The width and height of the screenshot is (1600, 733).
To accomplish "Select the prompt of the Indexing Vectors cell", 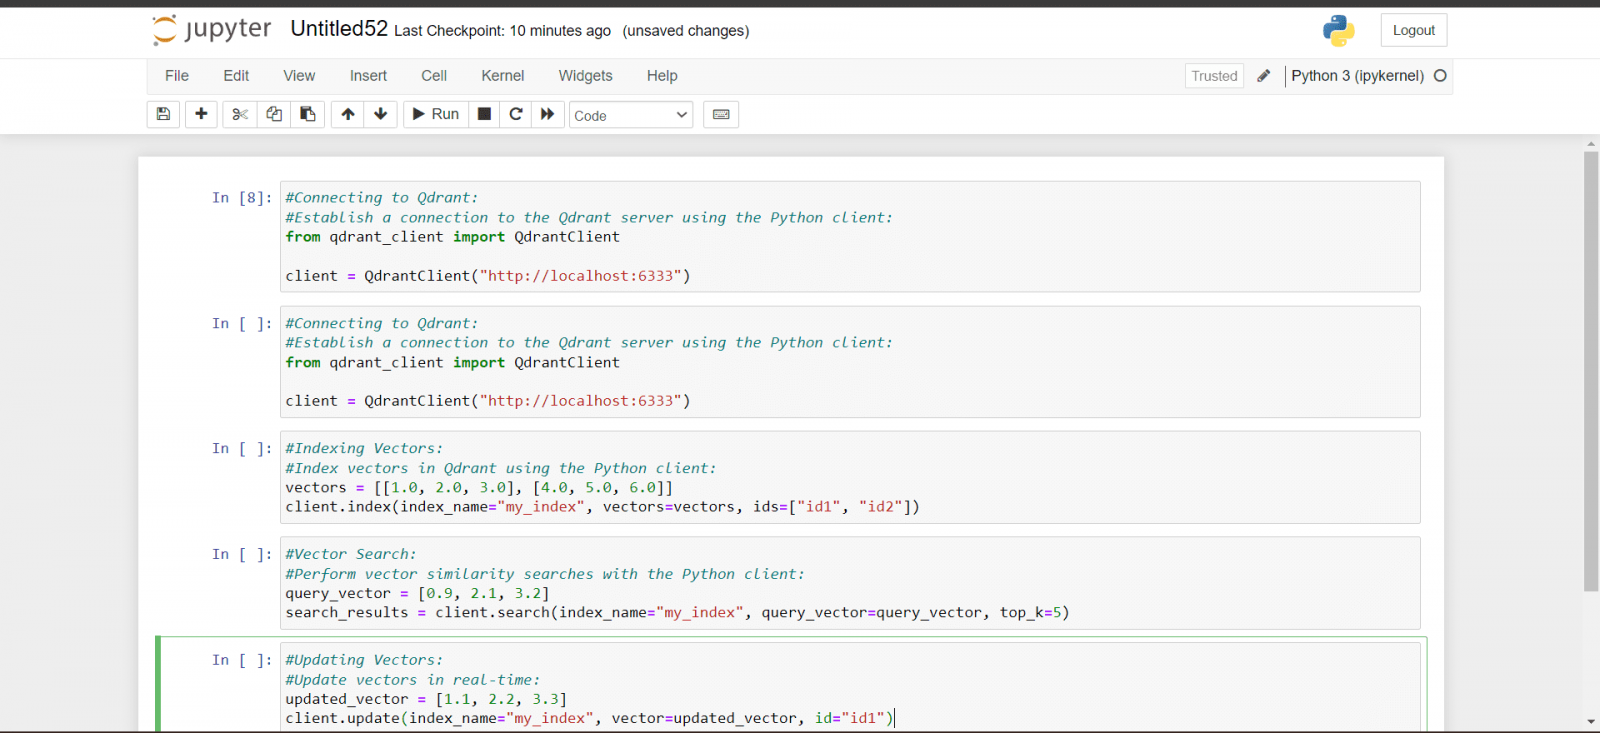I will (x=242, y=449).
